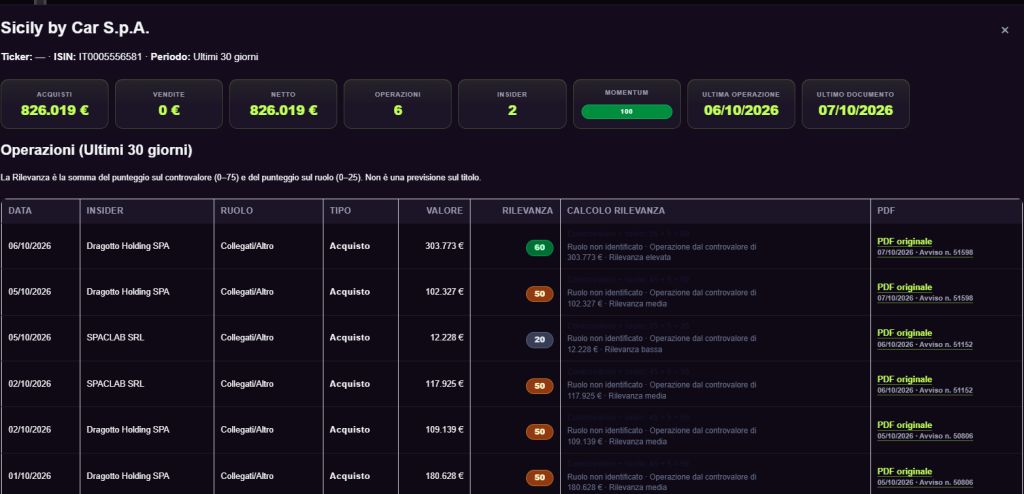The height and width of the screenshot is (494, 1024).
Task: Click relevance badge 50 in 180.628 € row
Action: [x=539, y=478]
